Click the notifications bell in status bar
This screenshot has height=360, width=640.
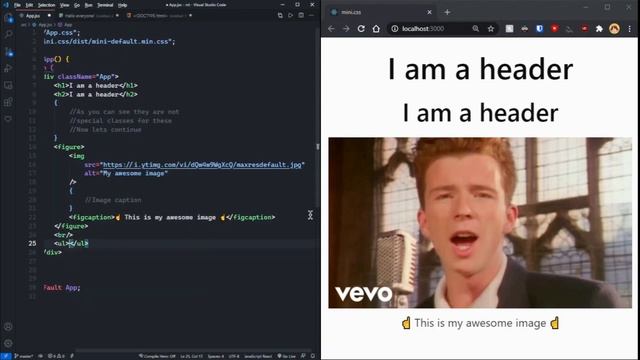[313, 356]
